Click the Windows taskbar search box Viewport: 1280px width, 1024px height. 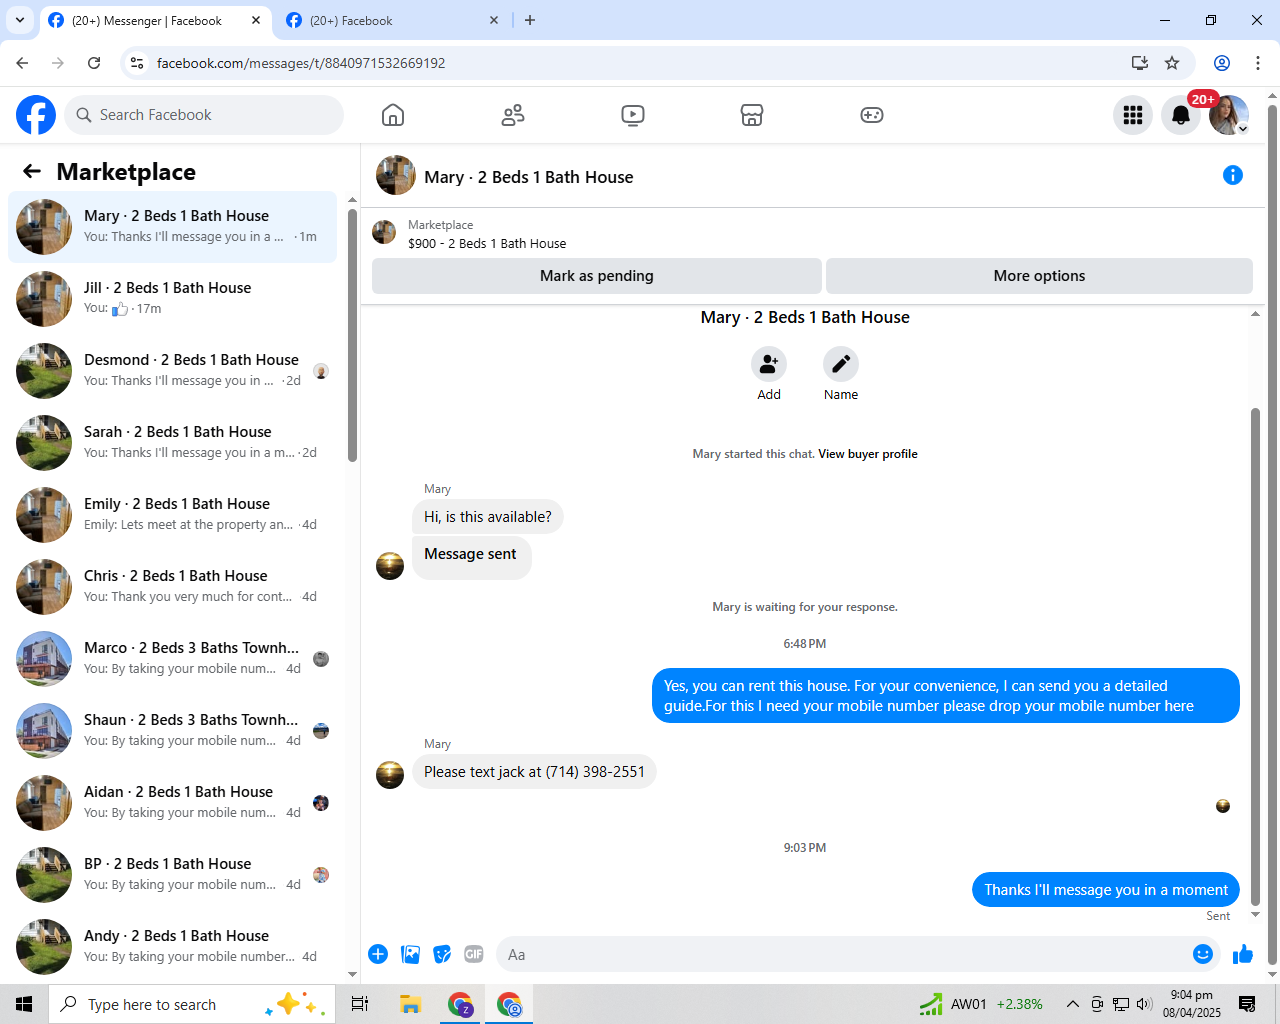(190, 1004)
